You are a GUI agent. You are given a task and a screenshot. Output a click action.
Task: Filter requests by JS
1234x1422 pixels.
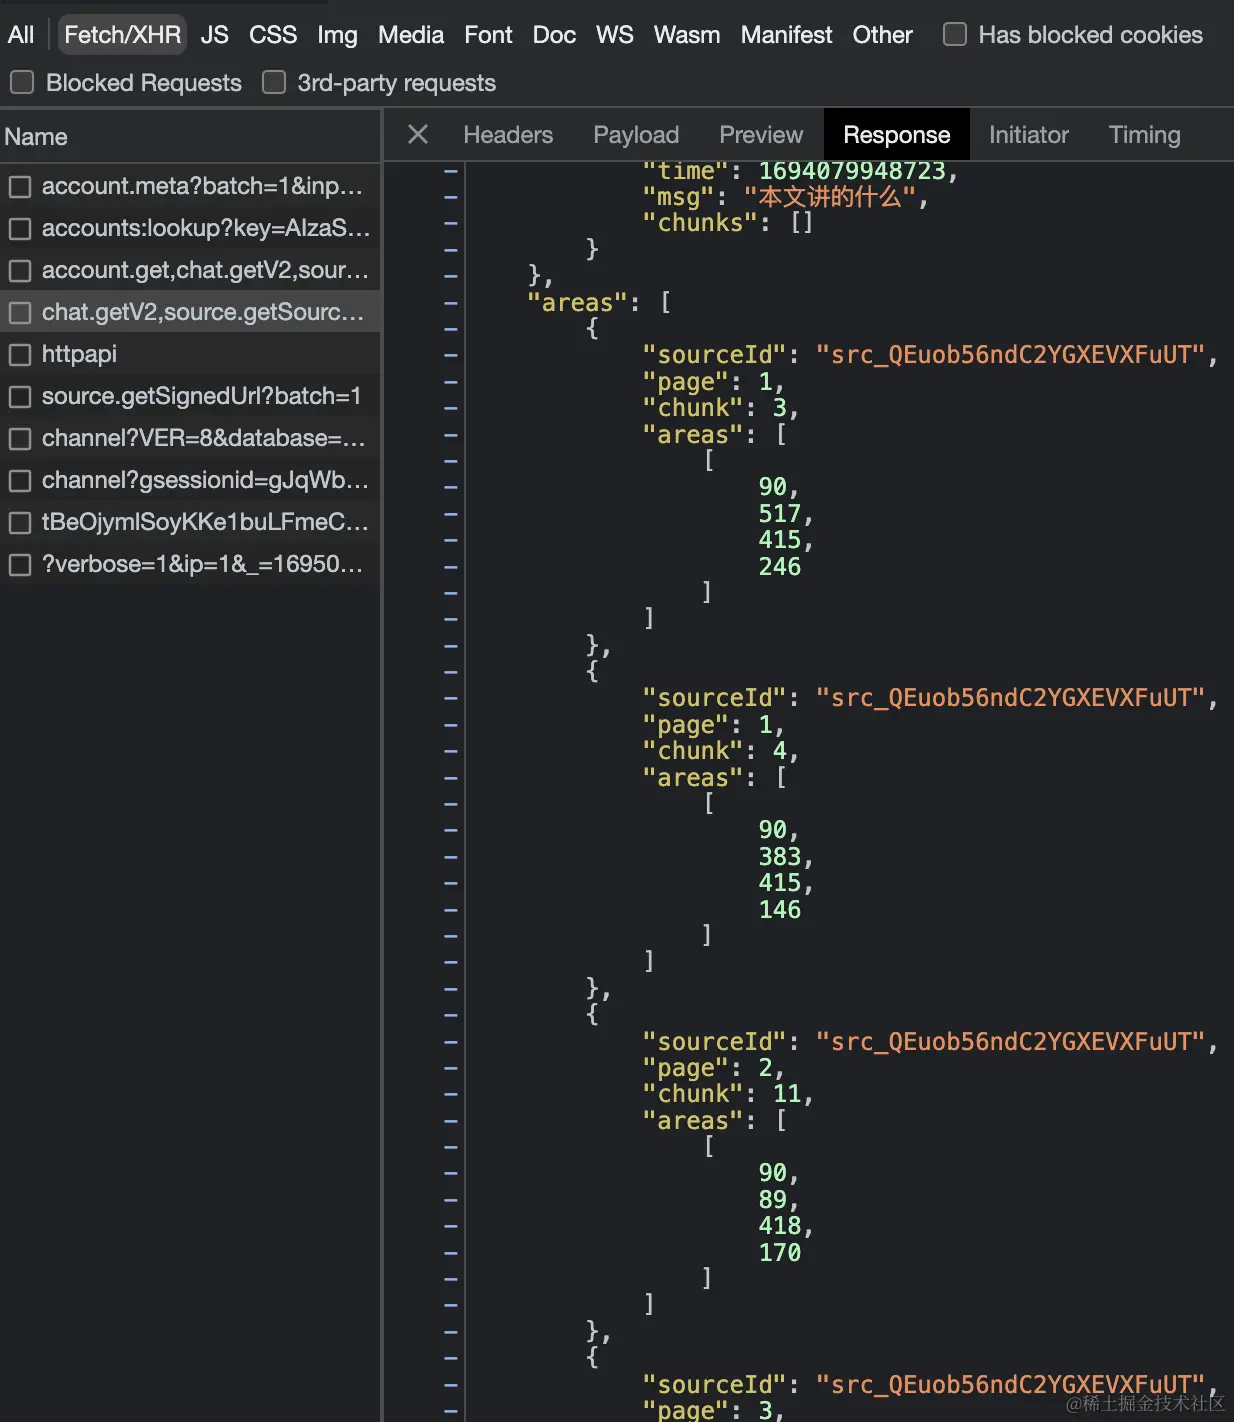[214, 35]
